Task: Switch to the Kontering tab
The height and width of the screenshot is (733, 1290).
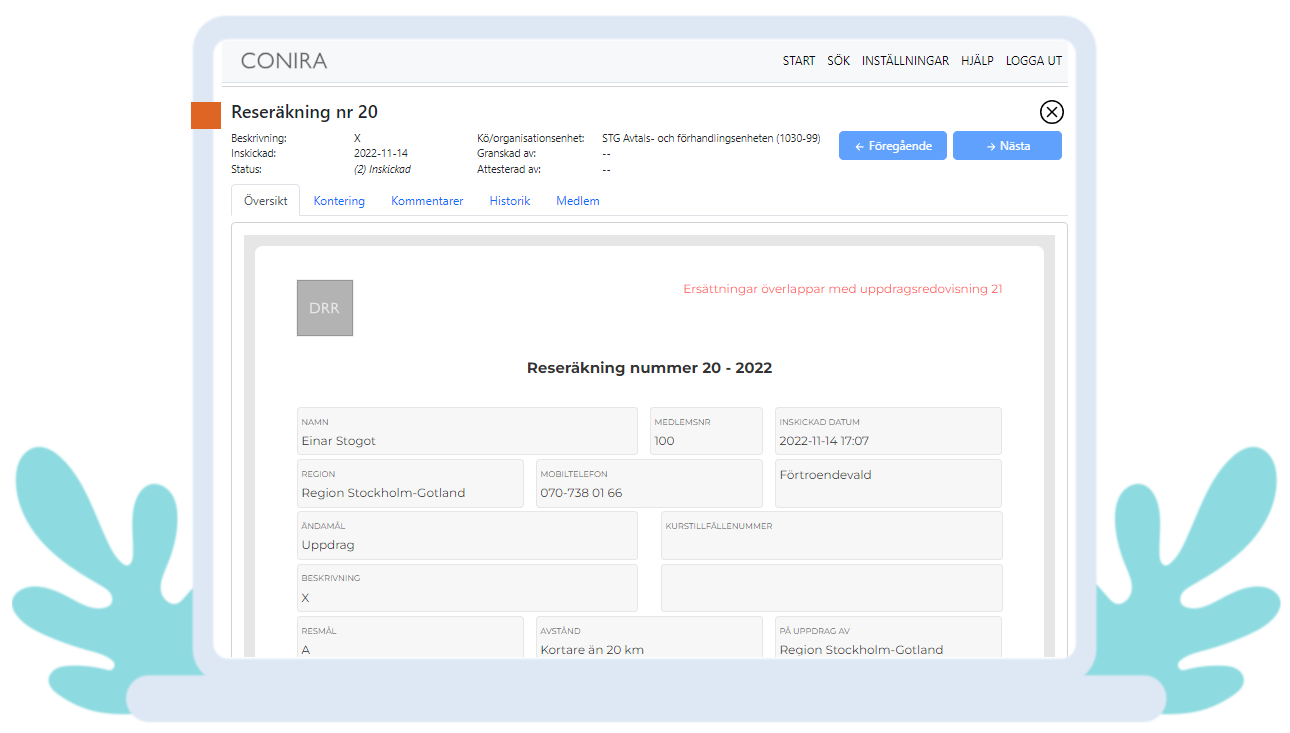Action: coord(339,201)
